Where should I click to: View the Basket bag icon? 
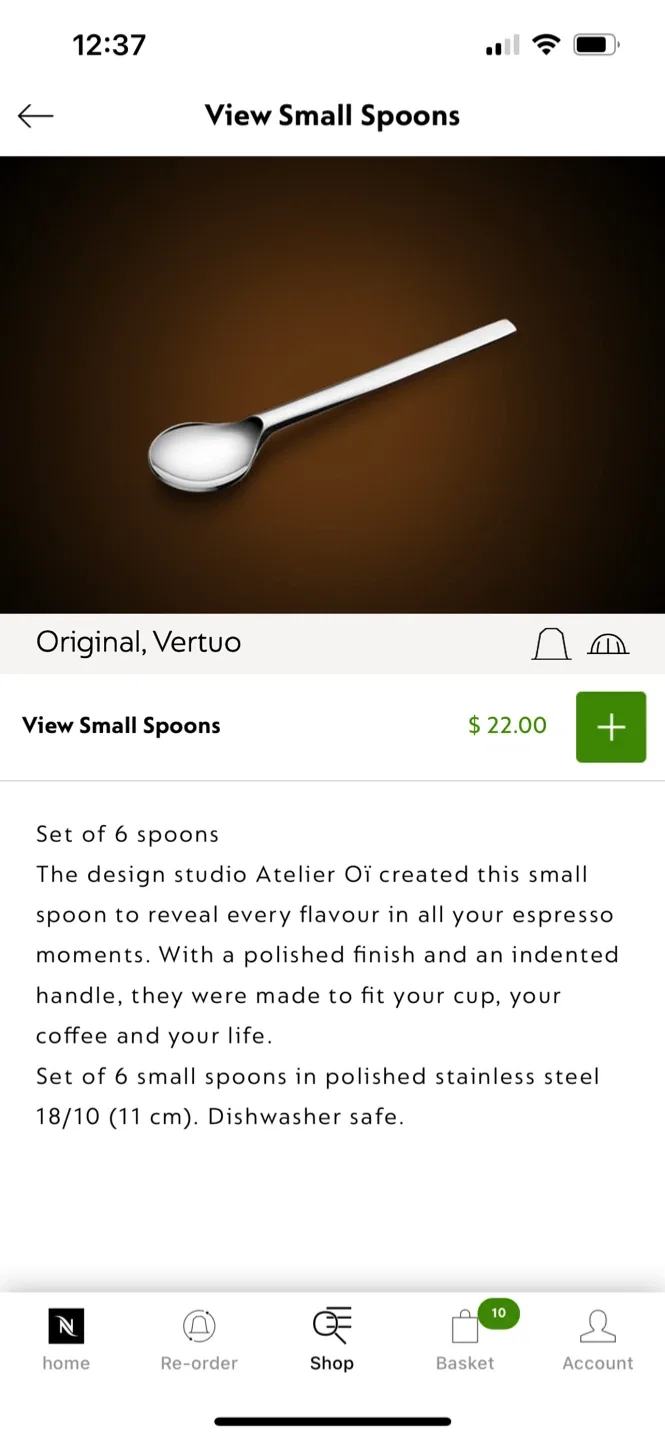click(465, 1324)
